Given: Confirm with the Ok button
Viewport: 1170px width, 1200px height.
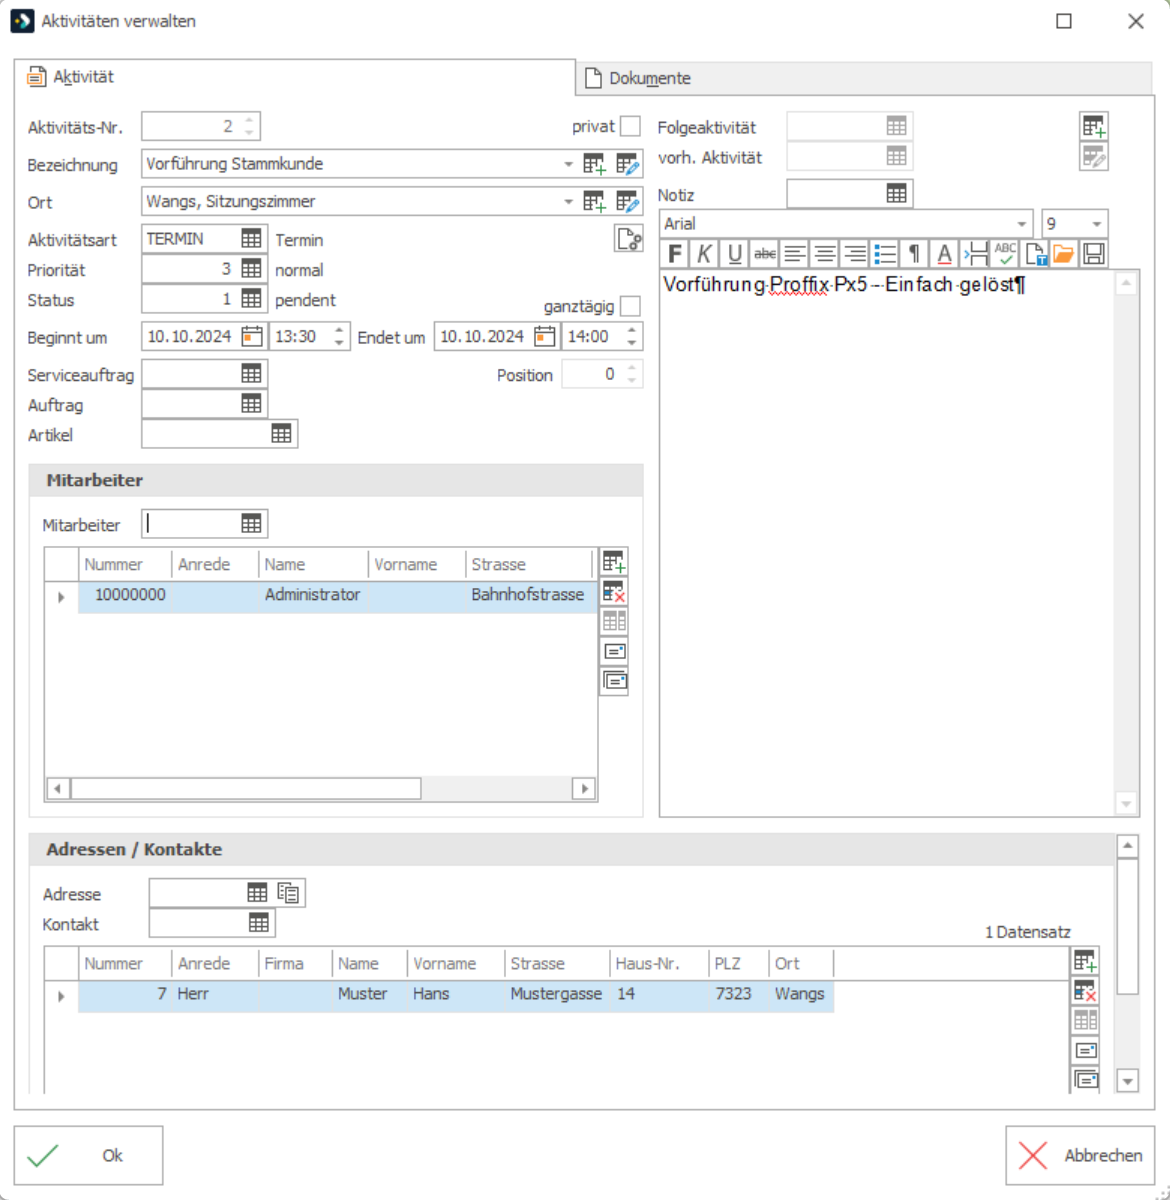Looking at the screenshot, I should tap(88, 1155).
